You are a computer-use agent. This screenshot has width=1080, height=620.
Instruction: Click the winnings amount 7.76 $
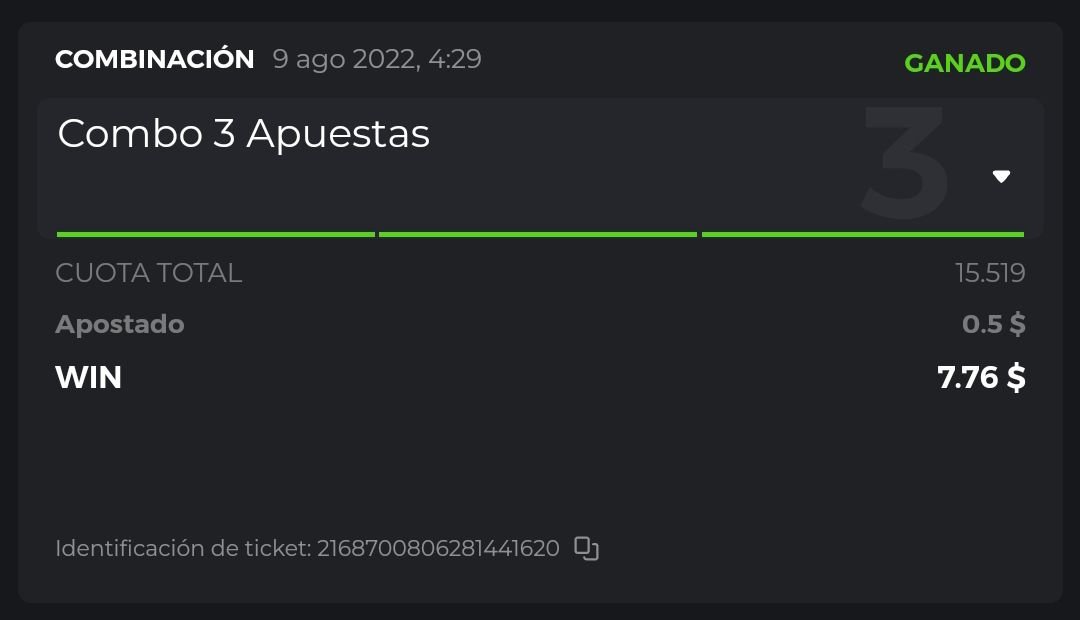(981, 377)
